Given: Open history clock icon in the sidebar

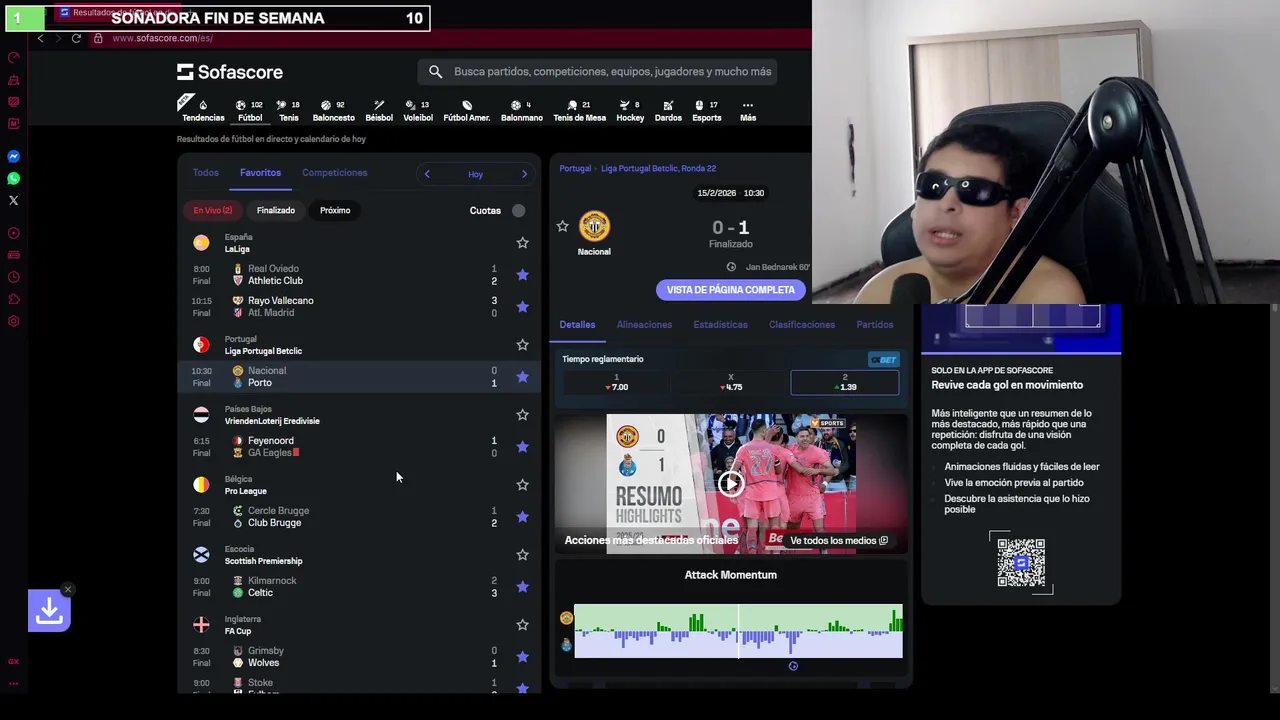Looking at the screenshot, I should [14, 277].
